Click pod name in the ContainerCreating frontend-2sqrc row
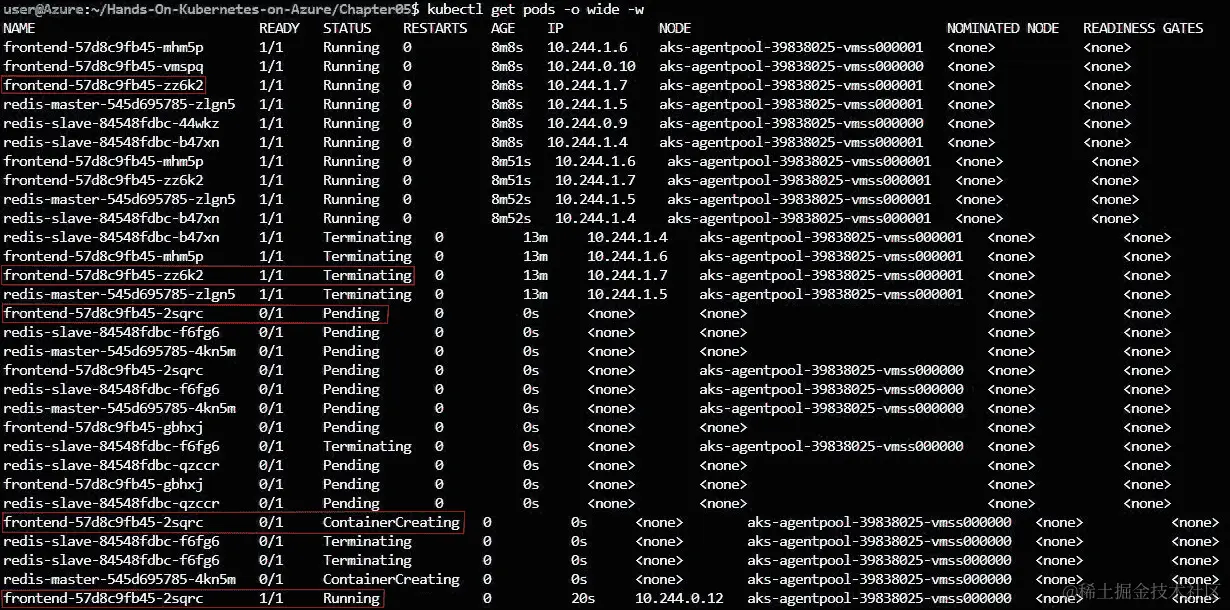This screenshot has width=1230, height=610. (103, 522)
